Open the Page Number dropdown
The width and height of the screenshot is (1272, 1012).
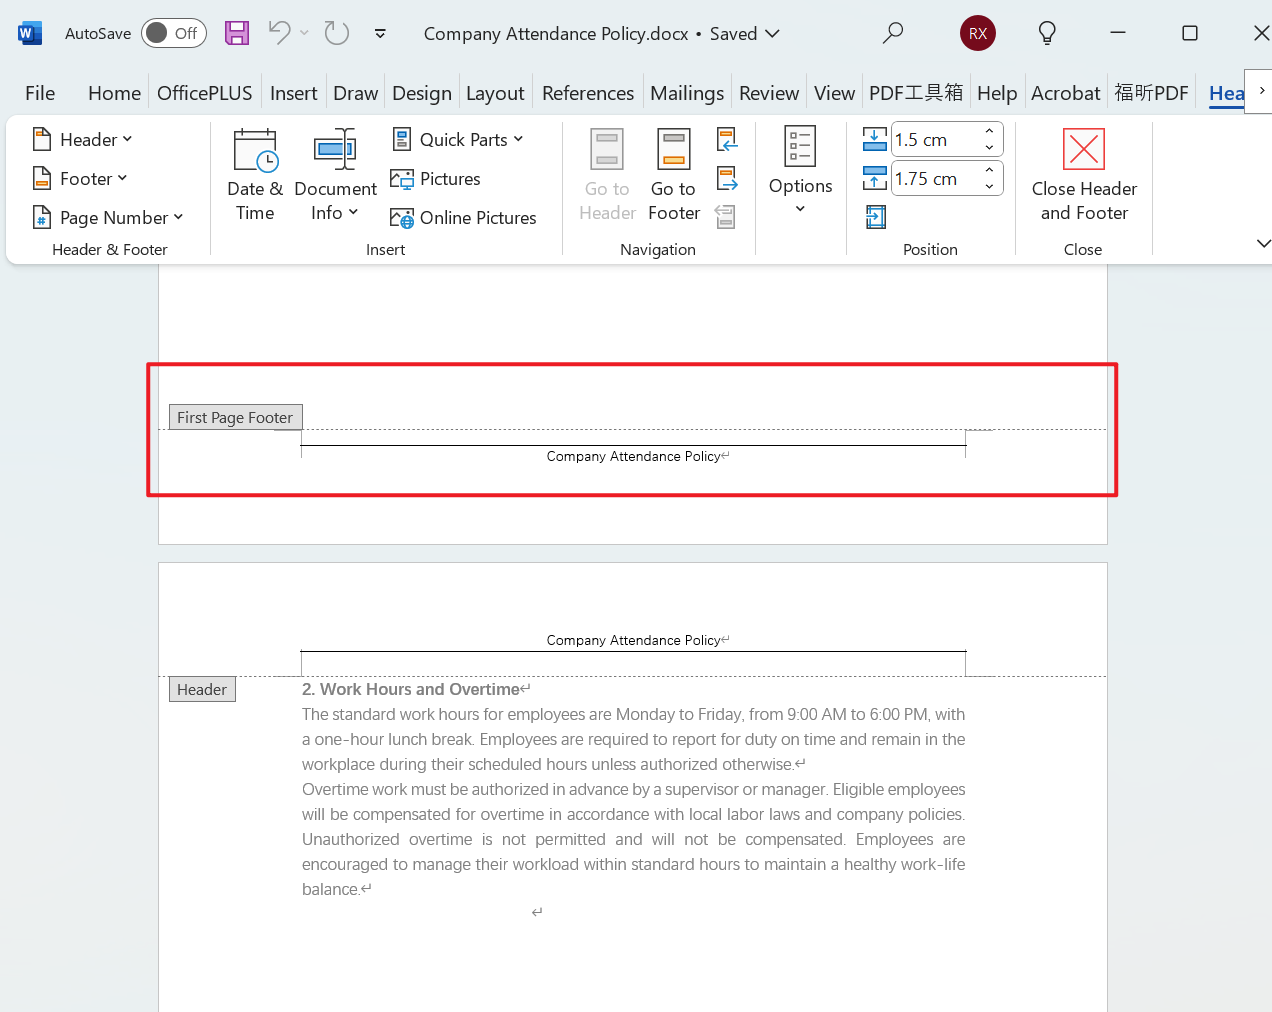point(109,218)
